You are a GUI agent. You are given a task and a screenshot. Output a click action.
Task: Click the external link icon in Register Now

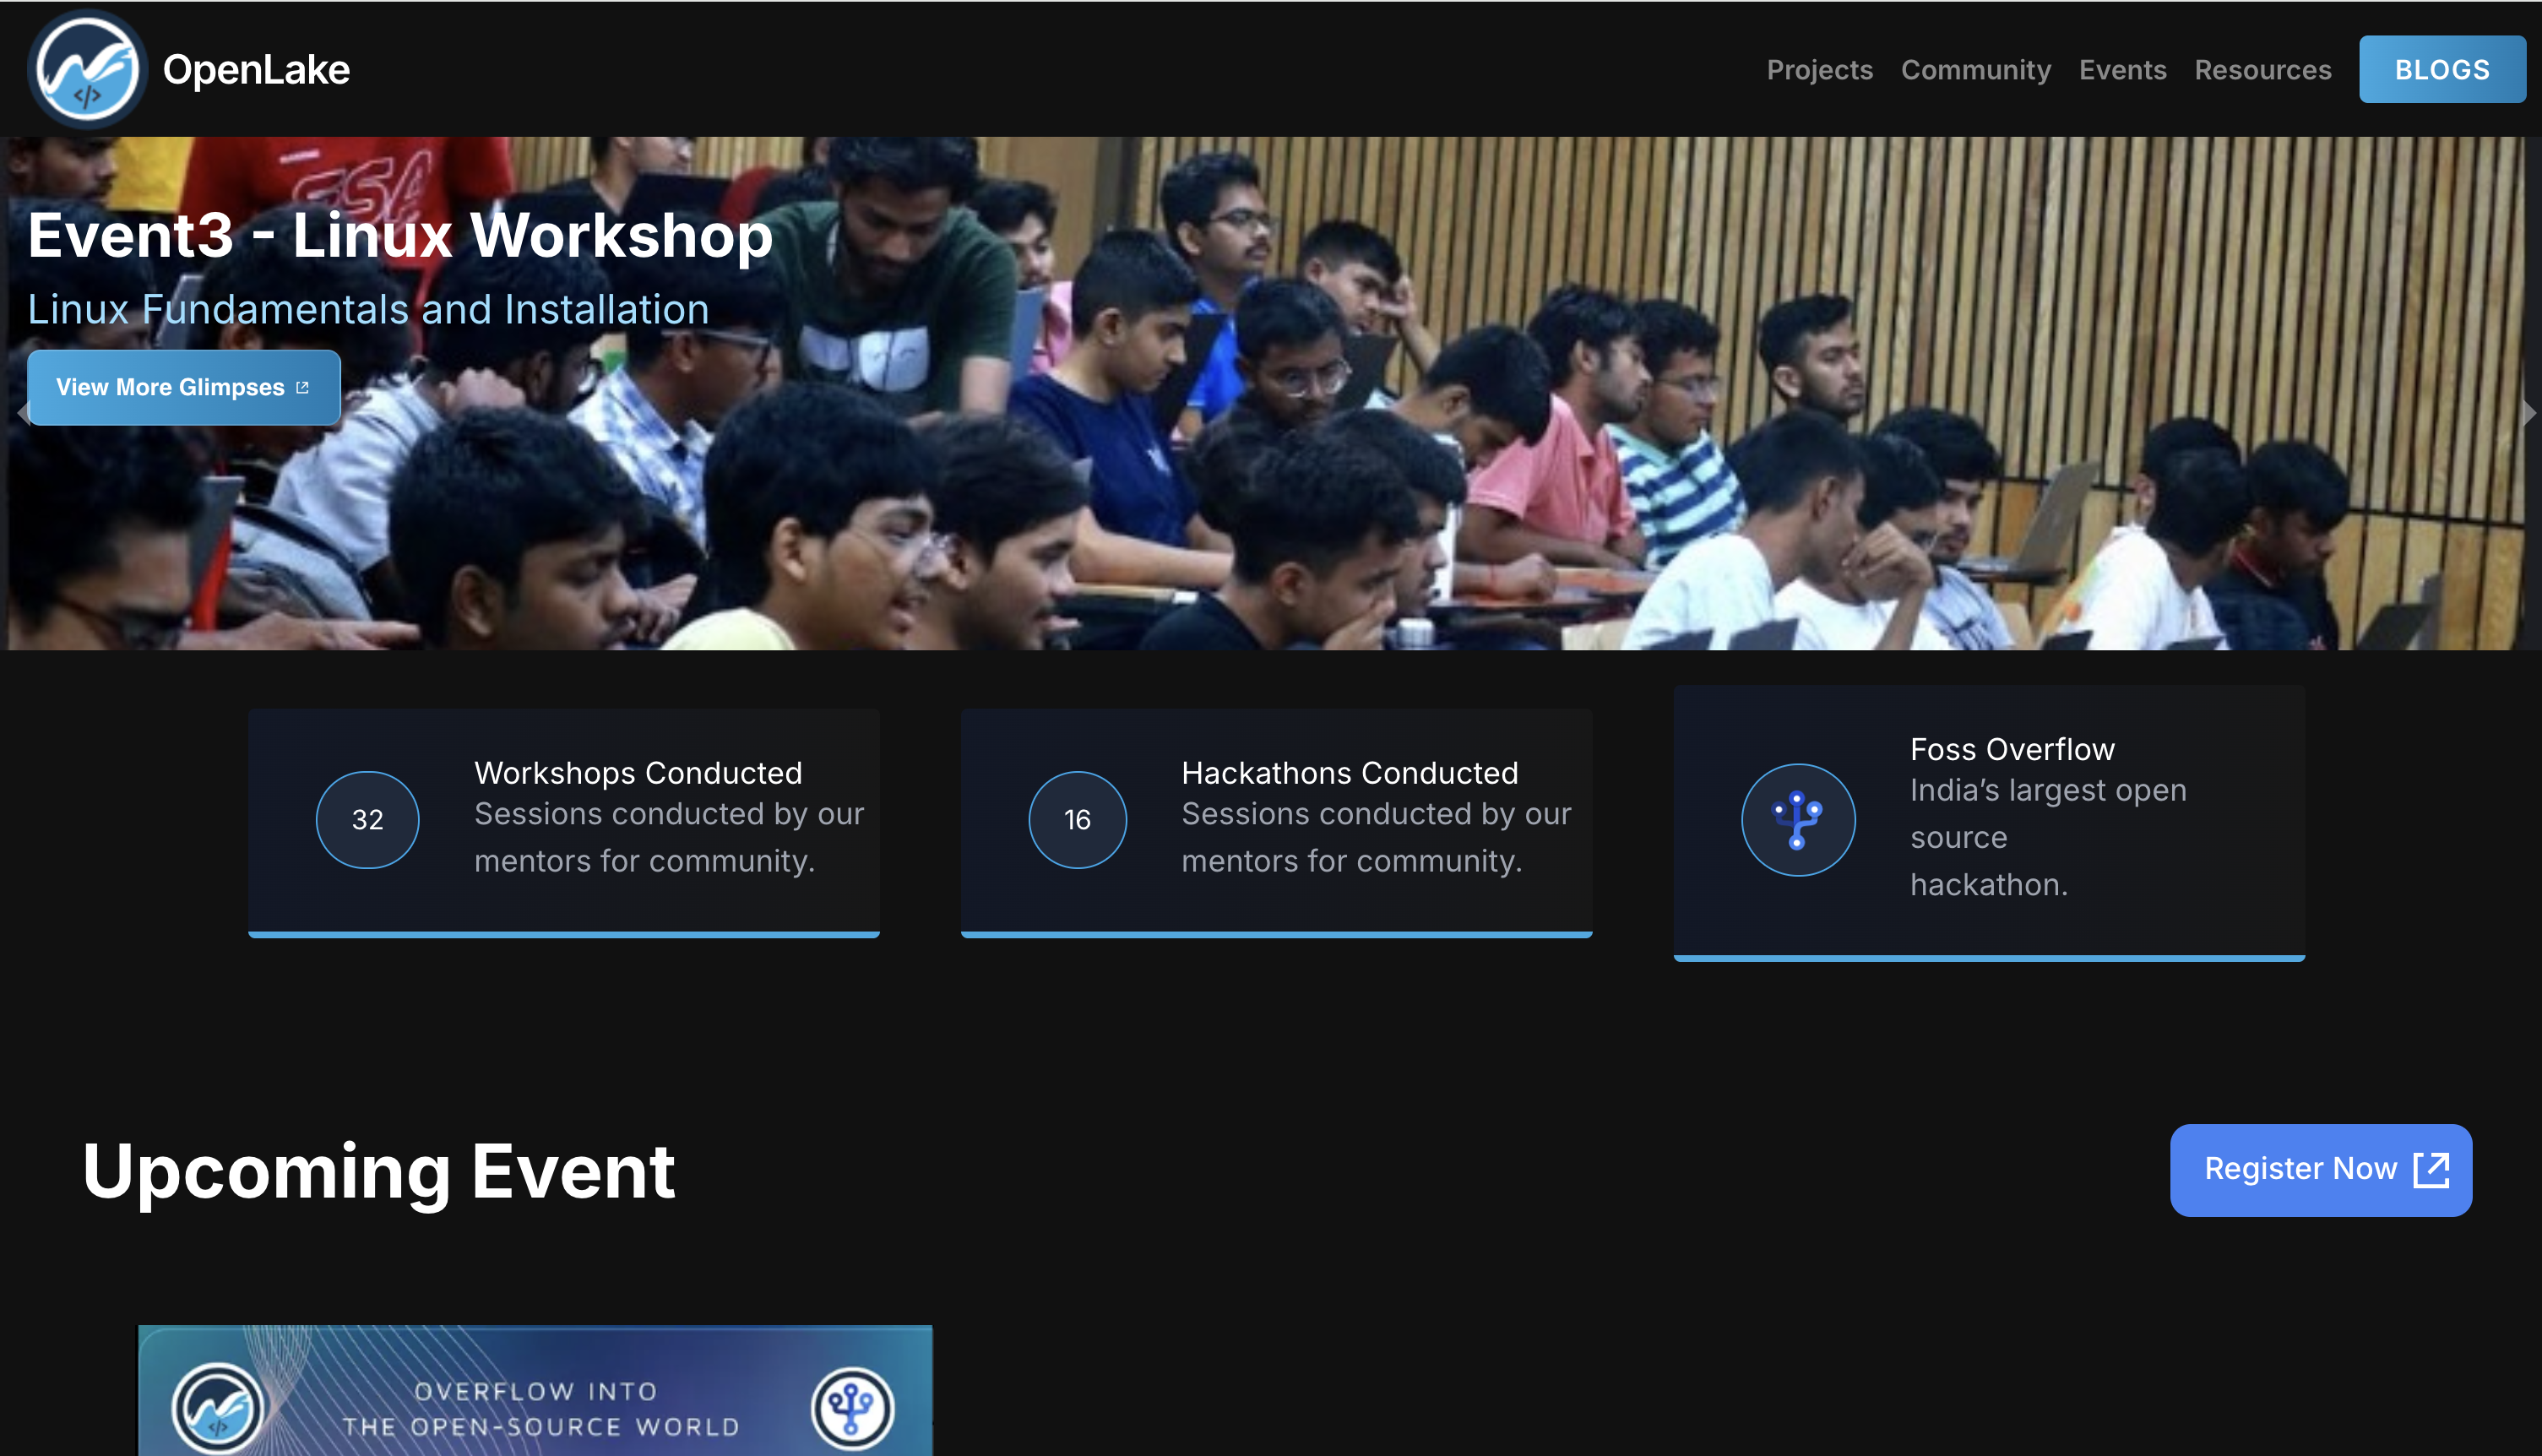point(2431,1169)
